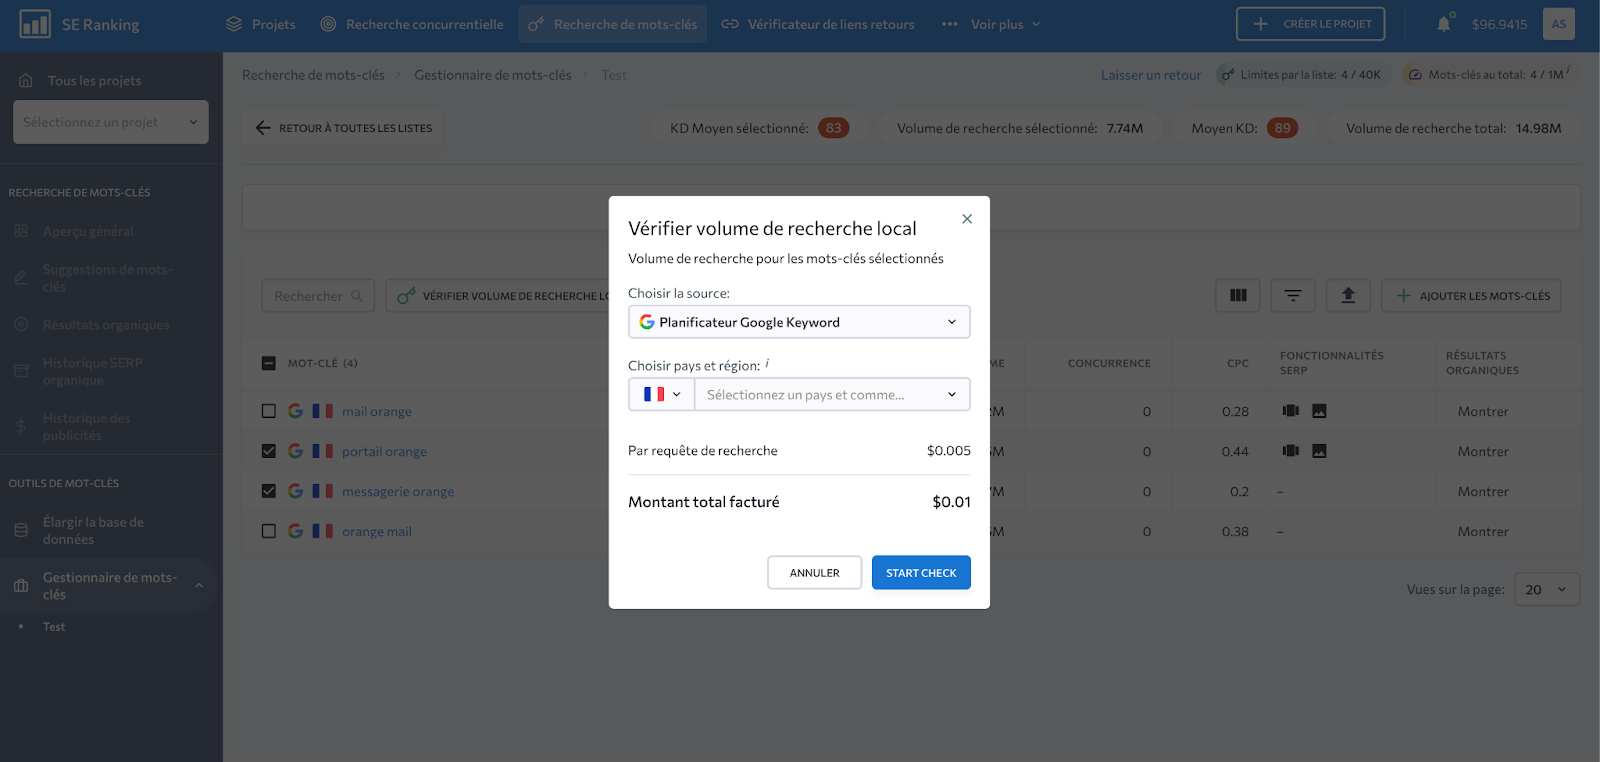Open the messagerie orange keyword link
This screenshot has width=1600, height=762.
tap(398, 491)
